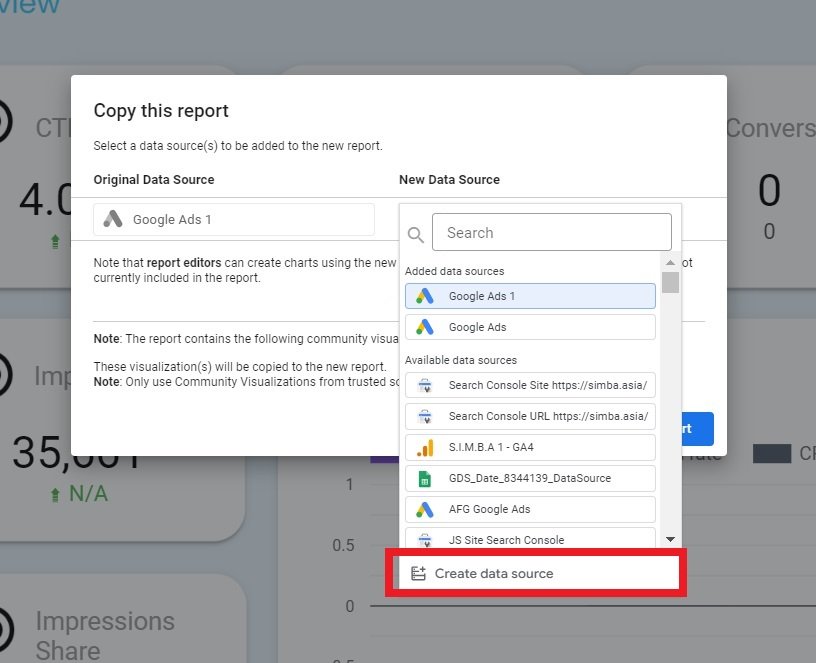Click the orange Analytics icon for S.I.M.B.A 1 - GA4
This screenshot has height=663, width=816.
(425, 447)
